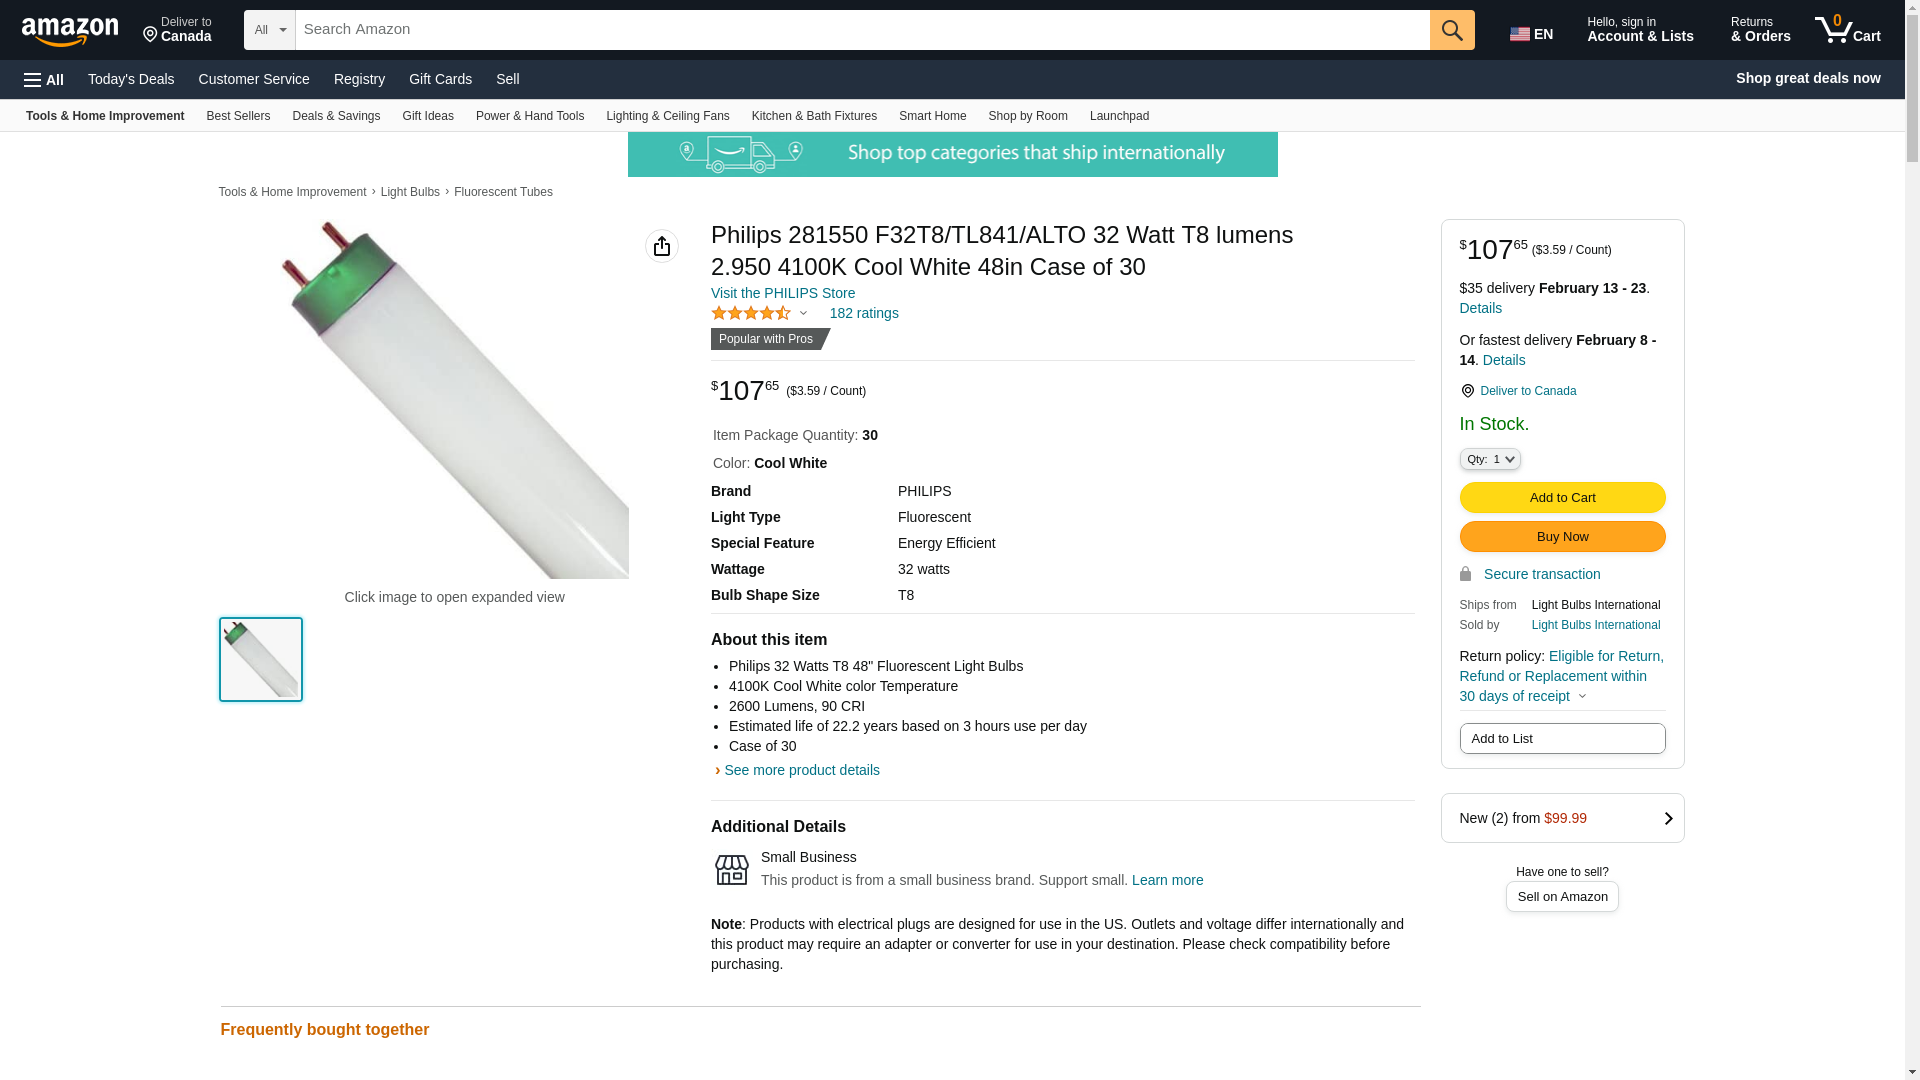This screenshot has height=1080, width=1920.
Task: Click the share icon on product image
Action: (661, 246)
